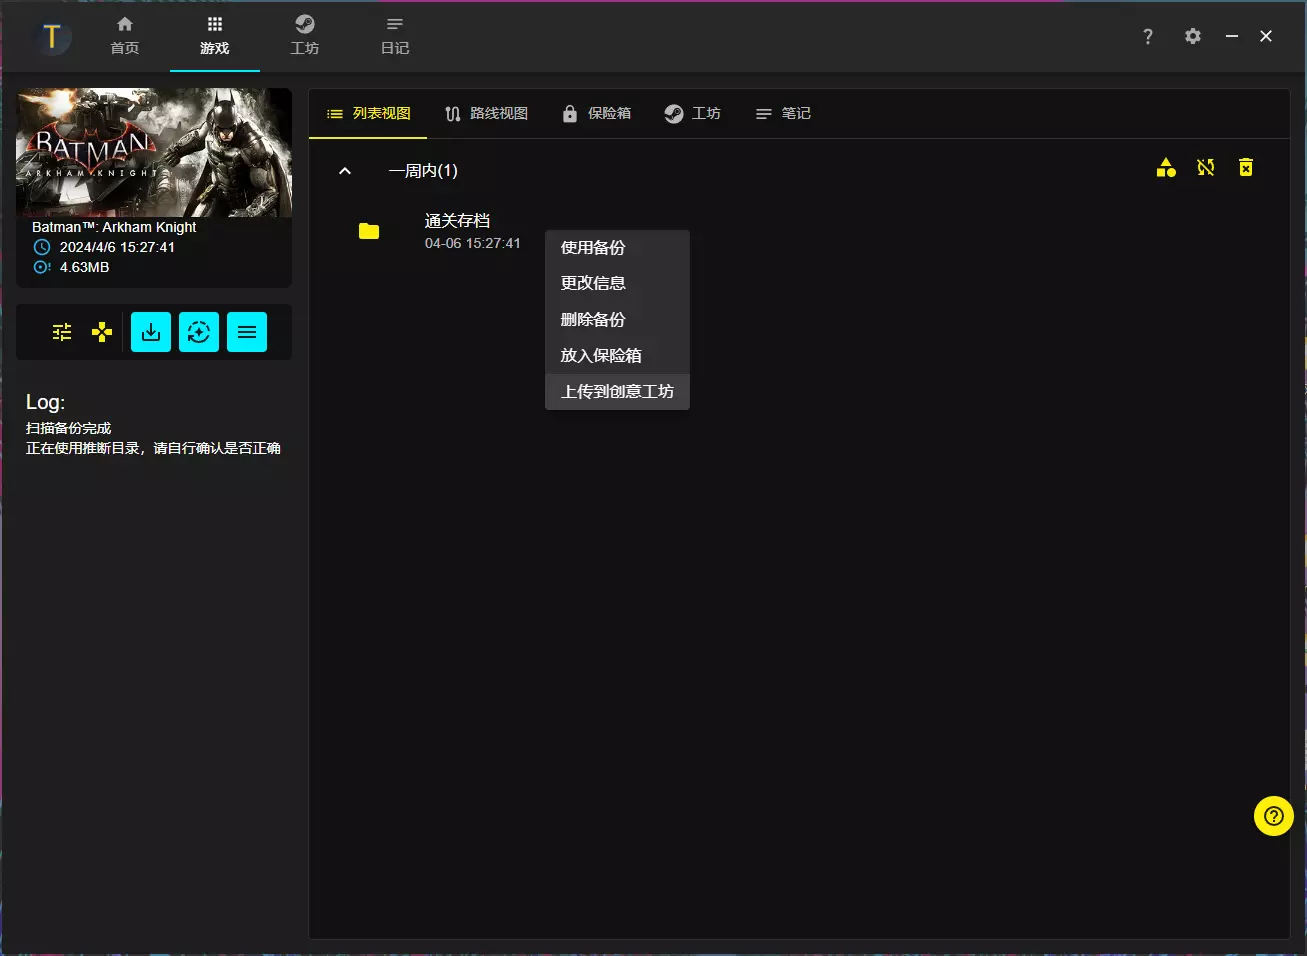Click the cyan quick restore circular button
Viewport: 1307px width, 956px height.
point(199,332)
